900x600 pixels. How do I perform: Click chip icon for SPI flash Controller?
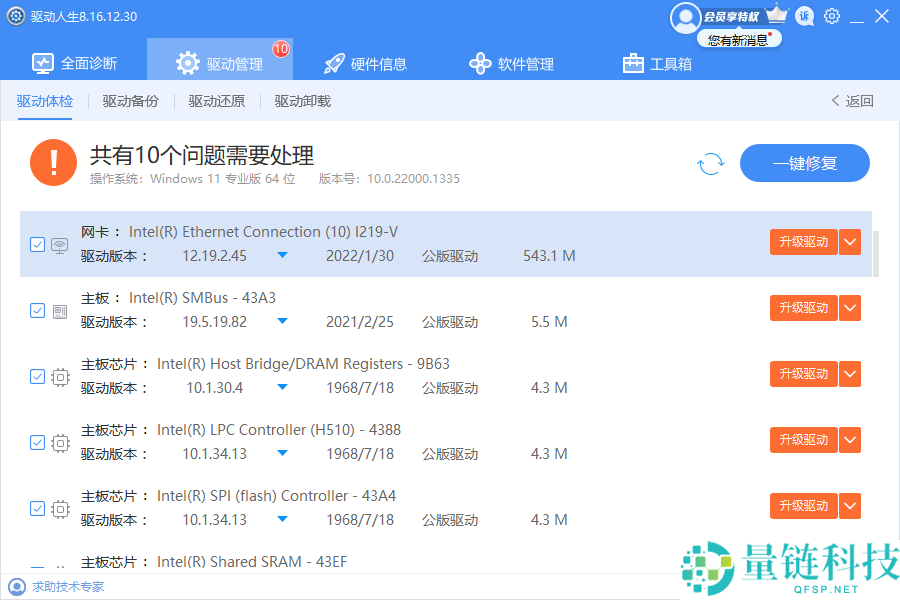(x=60, y=509)
